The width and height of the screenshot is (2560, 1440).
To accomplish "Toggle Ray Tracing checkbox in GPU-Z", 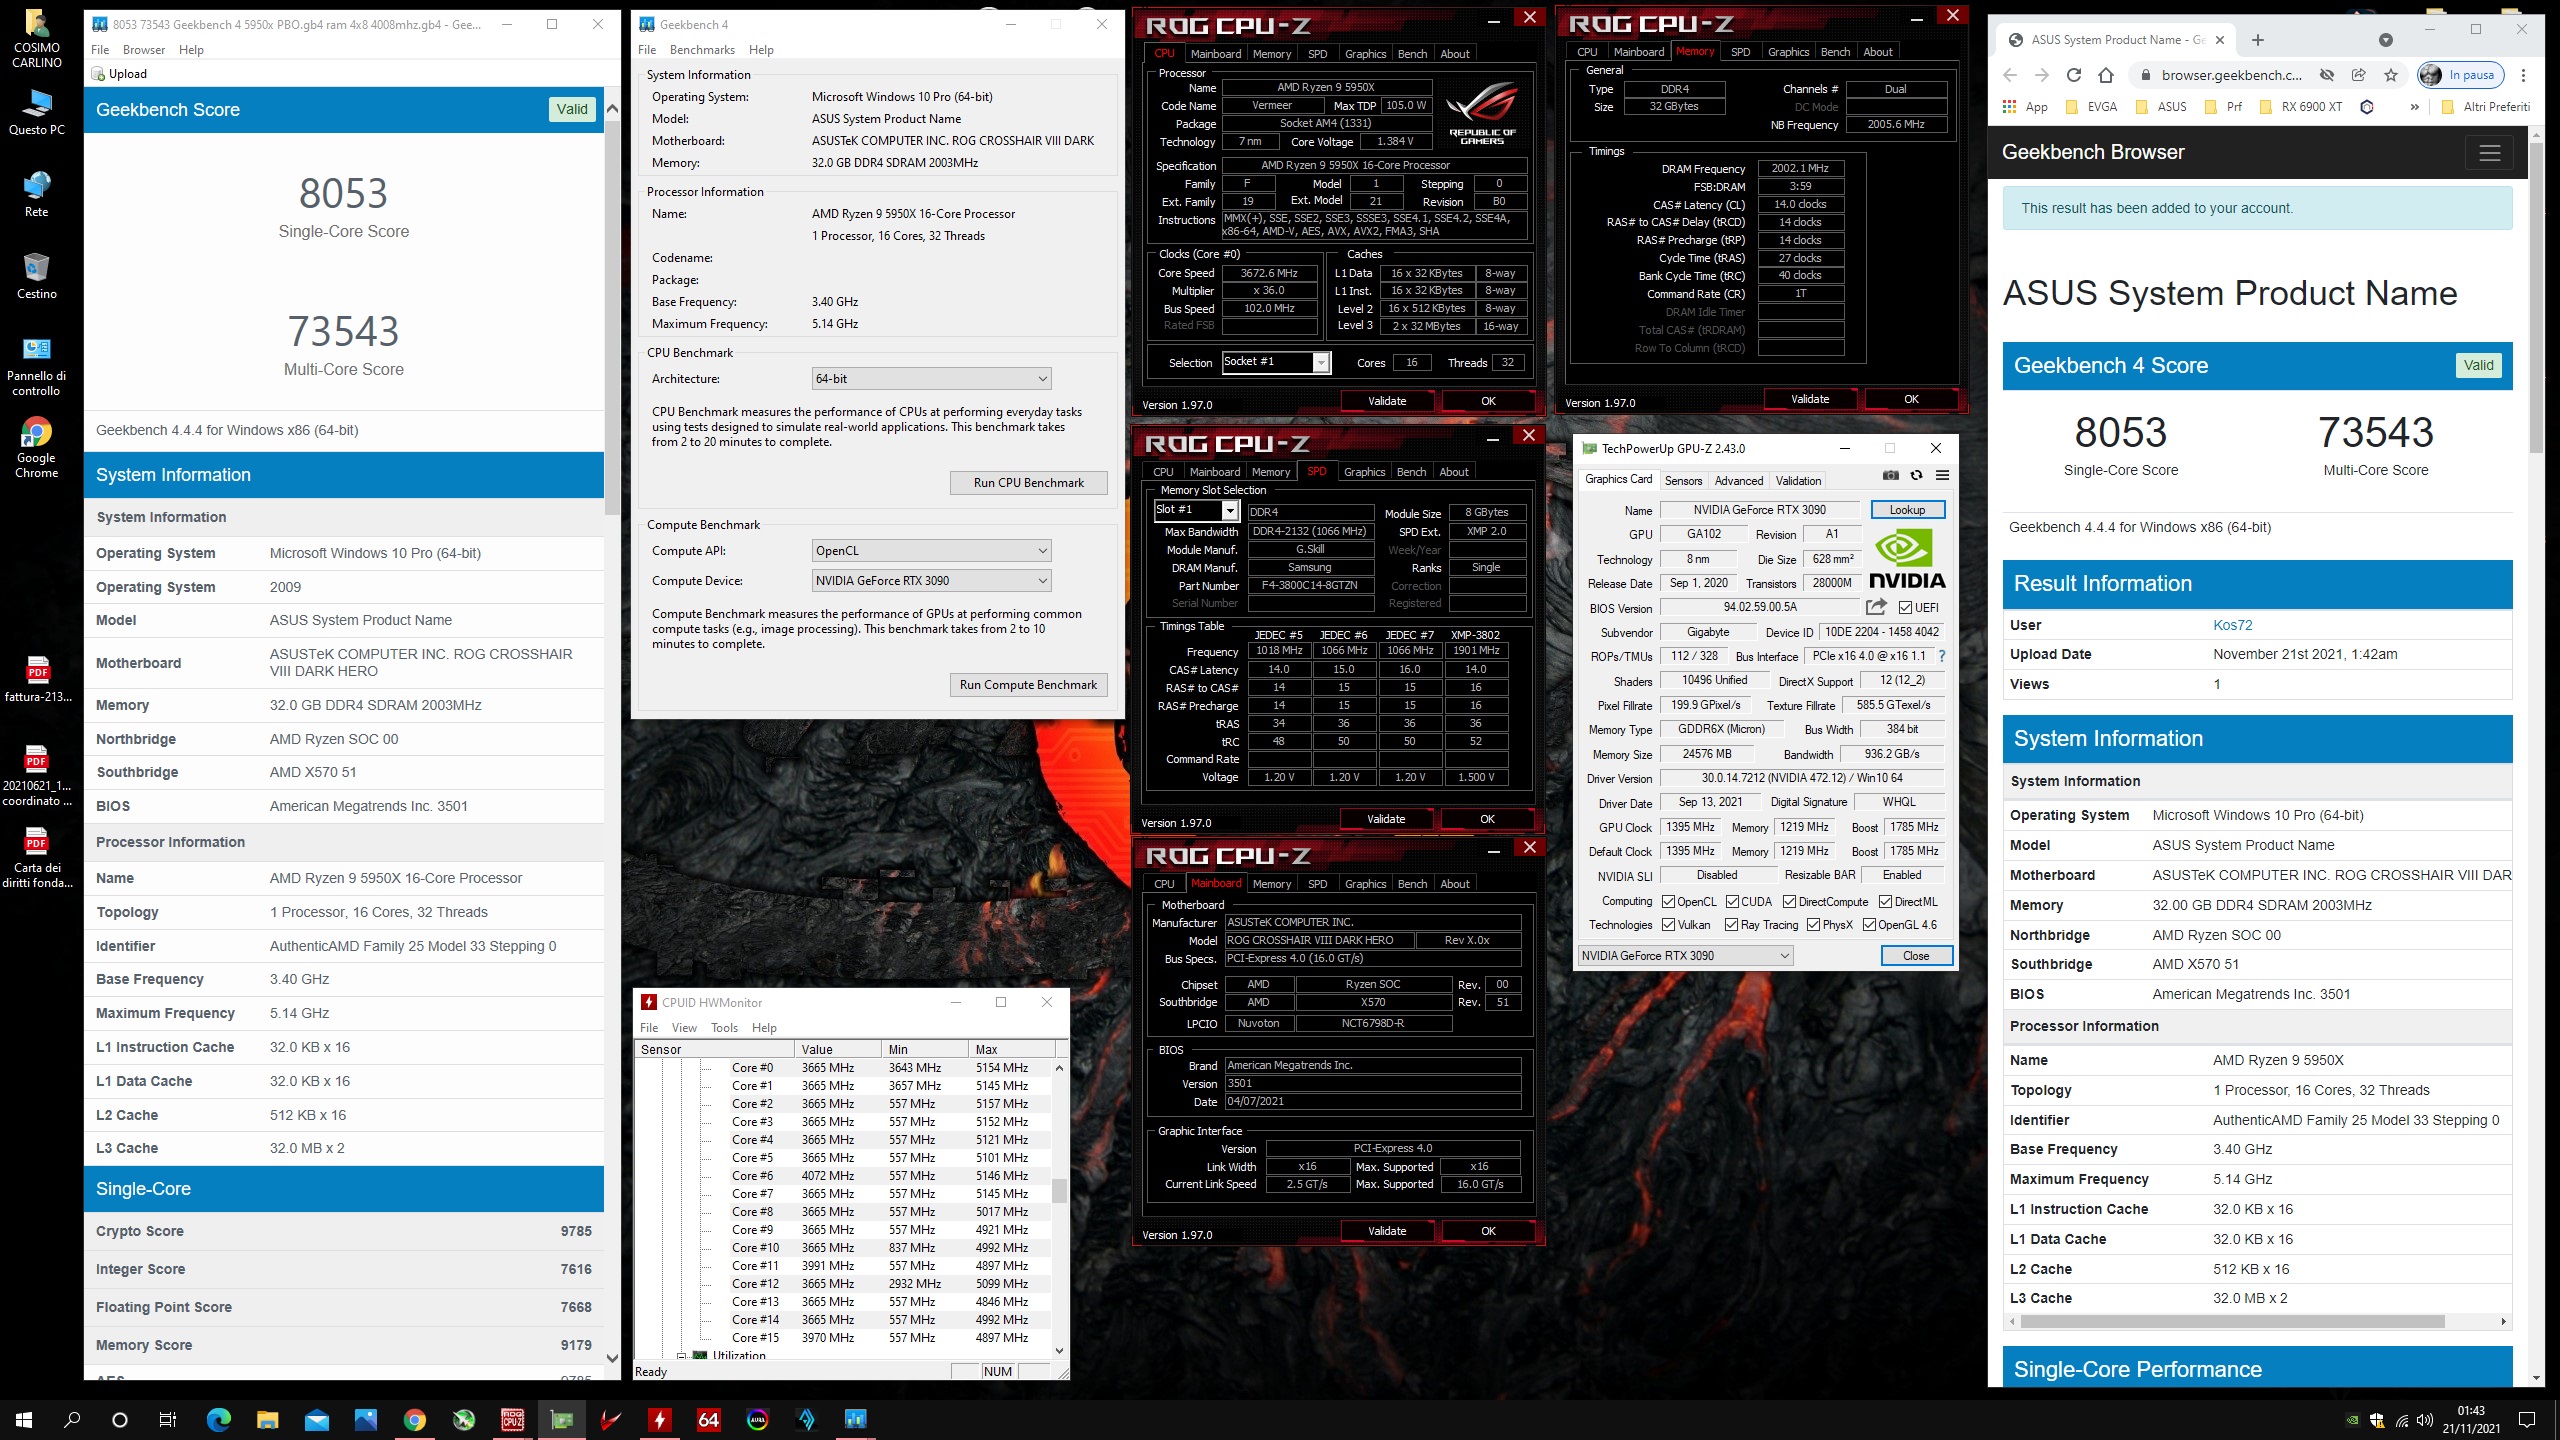I will coord(1731,925).
